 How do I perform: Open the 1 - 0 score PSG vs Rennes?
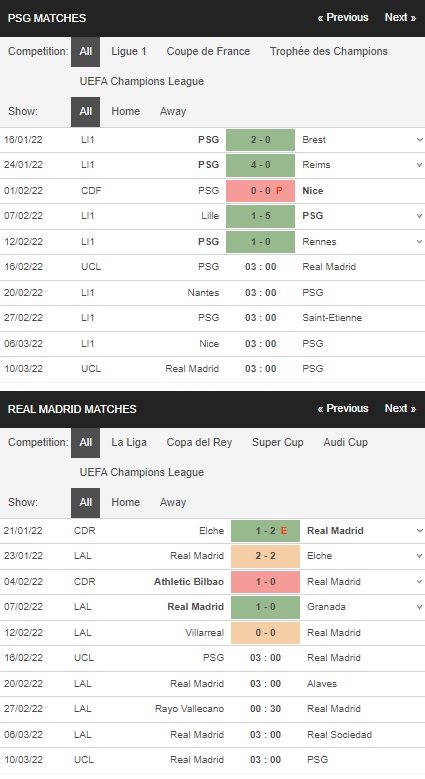click(x=260, y=241)
